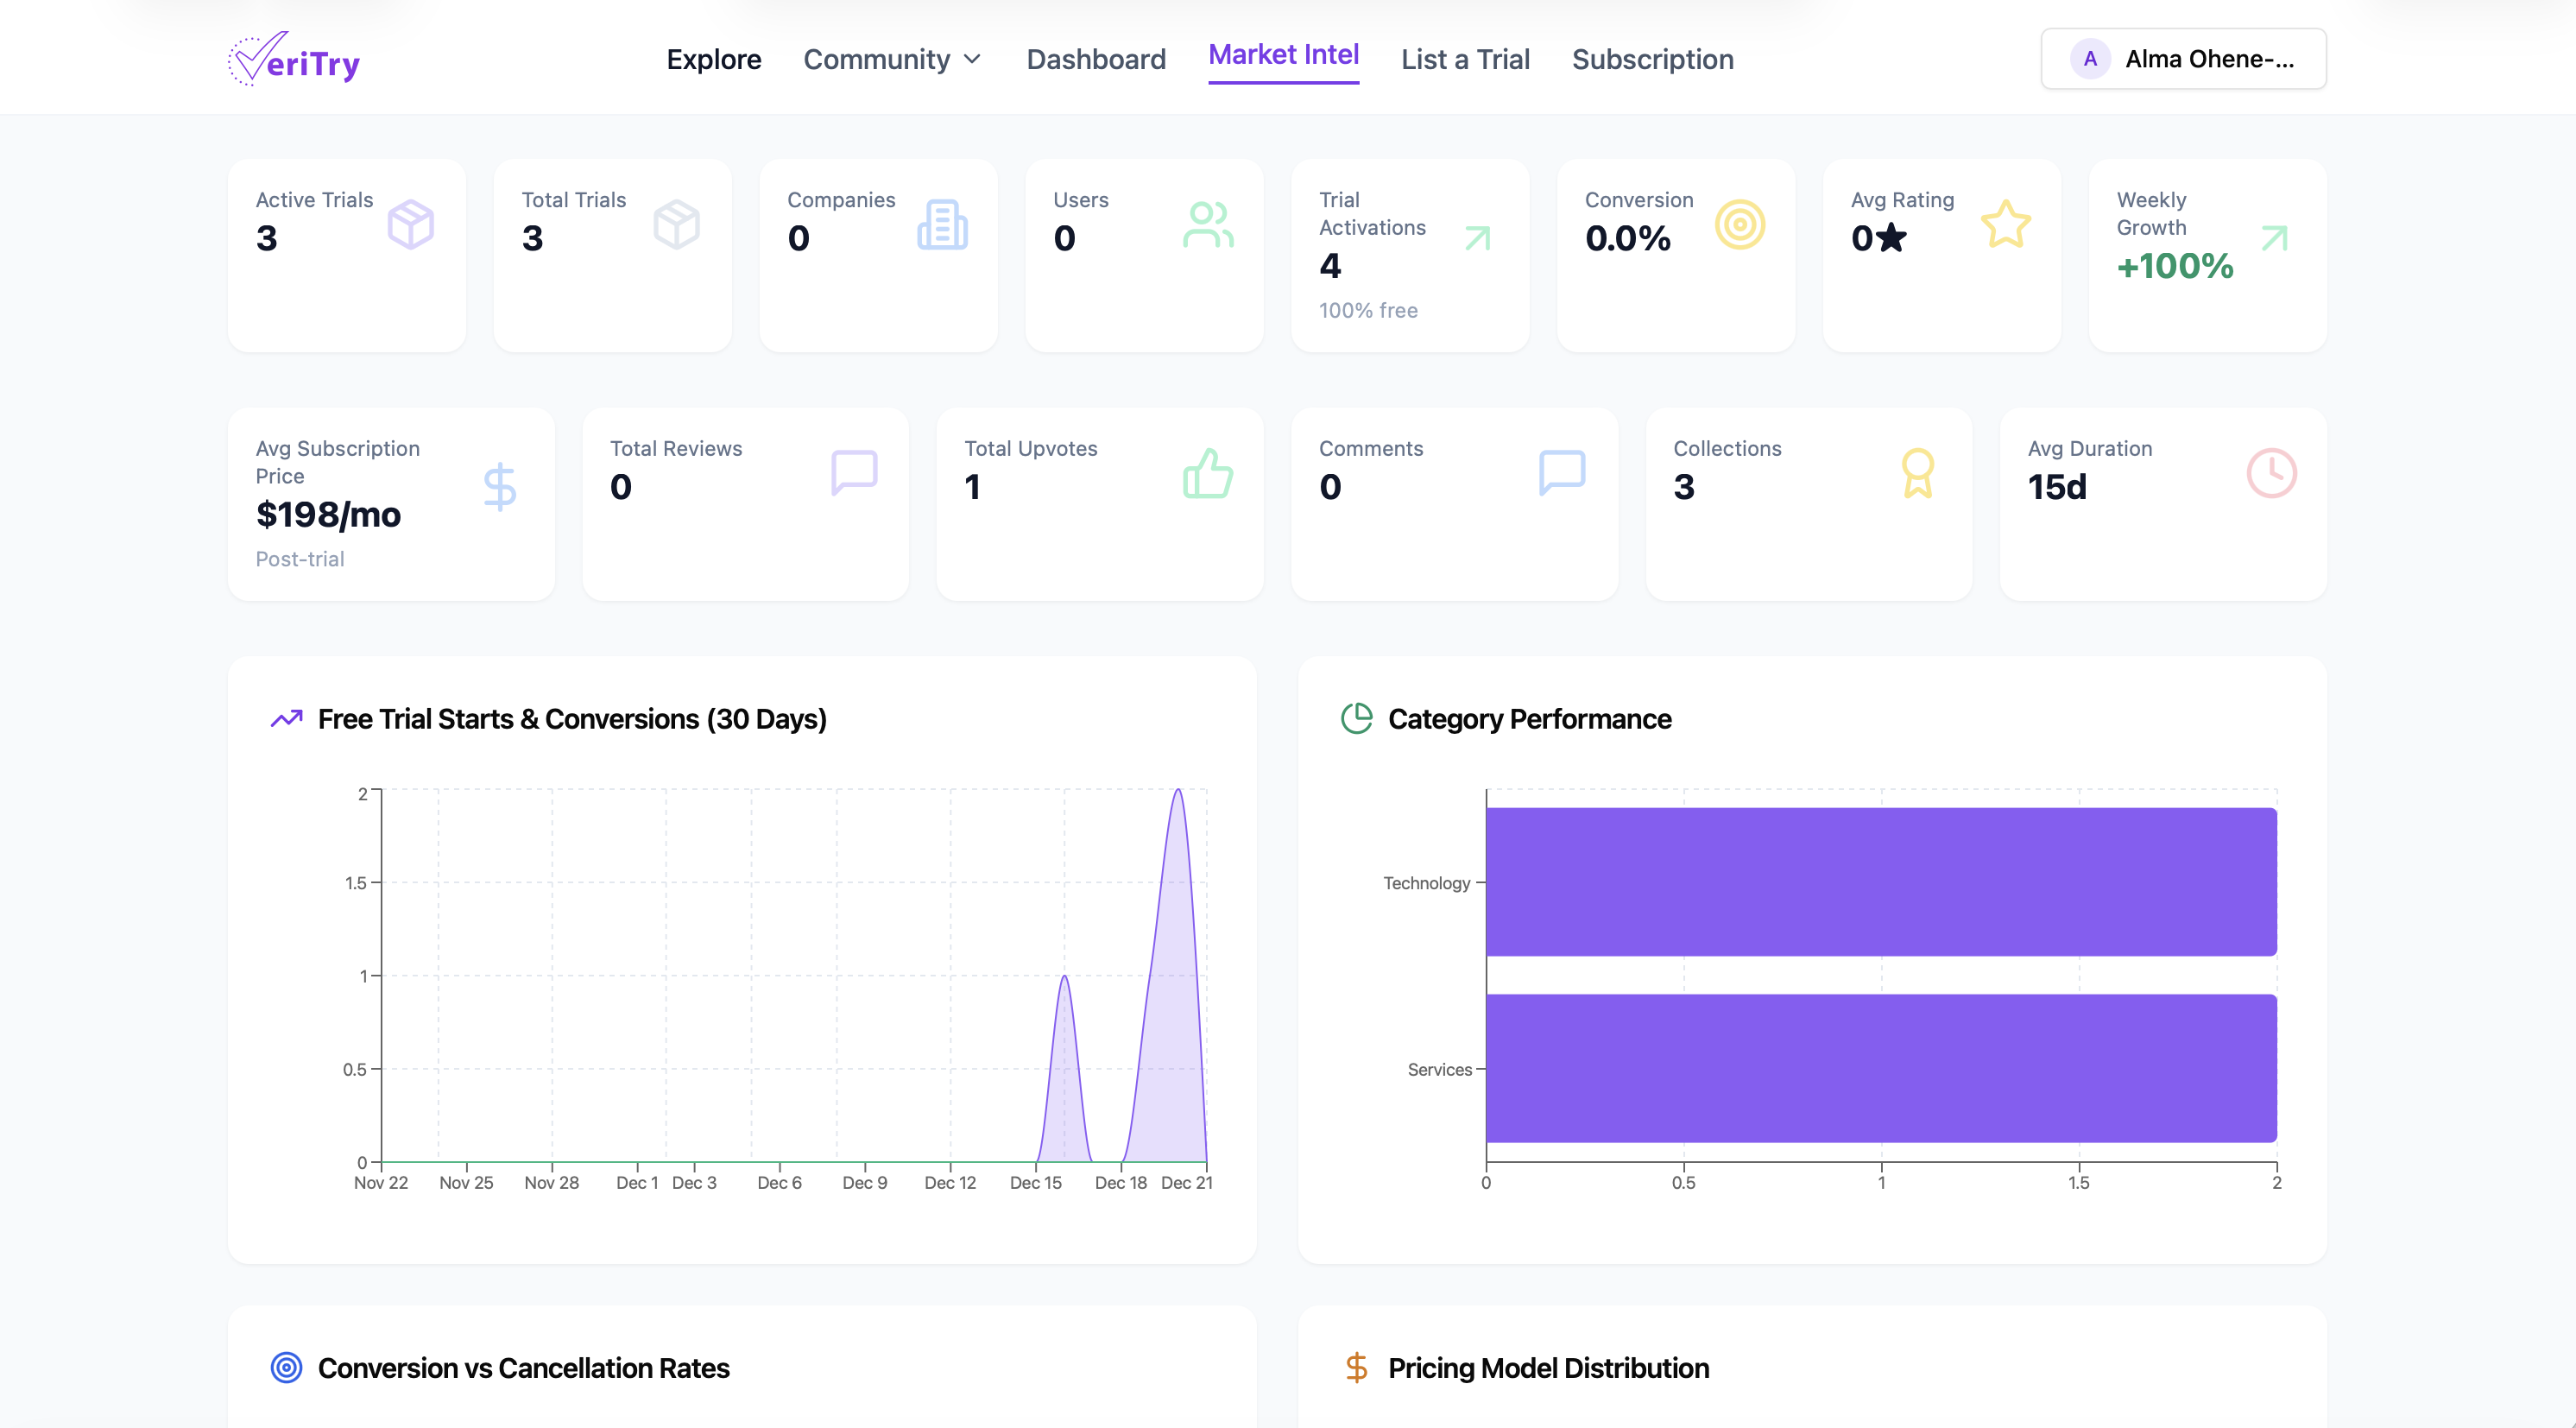Open the Alma Ohene account menu
Viewport: 2576px width, 1428px height.
(2183, 59)
